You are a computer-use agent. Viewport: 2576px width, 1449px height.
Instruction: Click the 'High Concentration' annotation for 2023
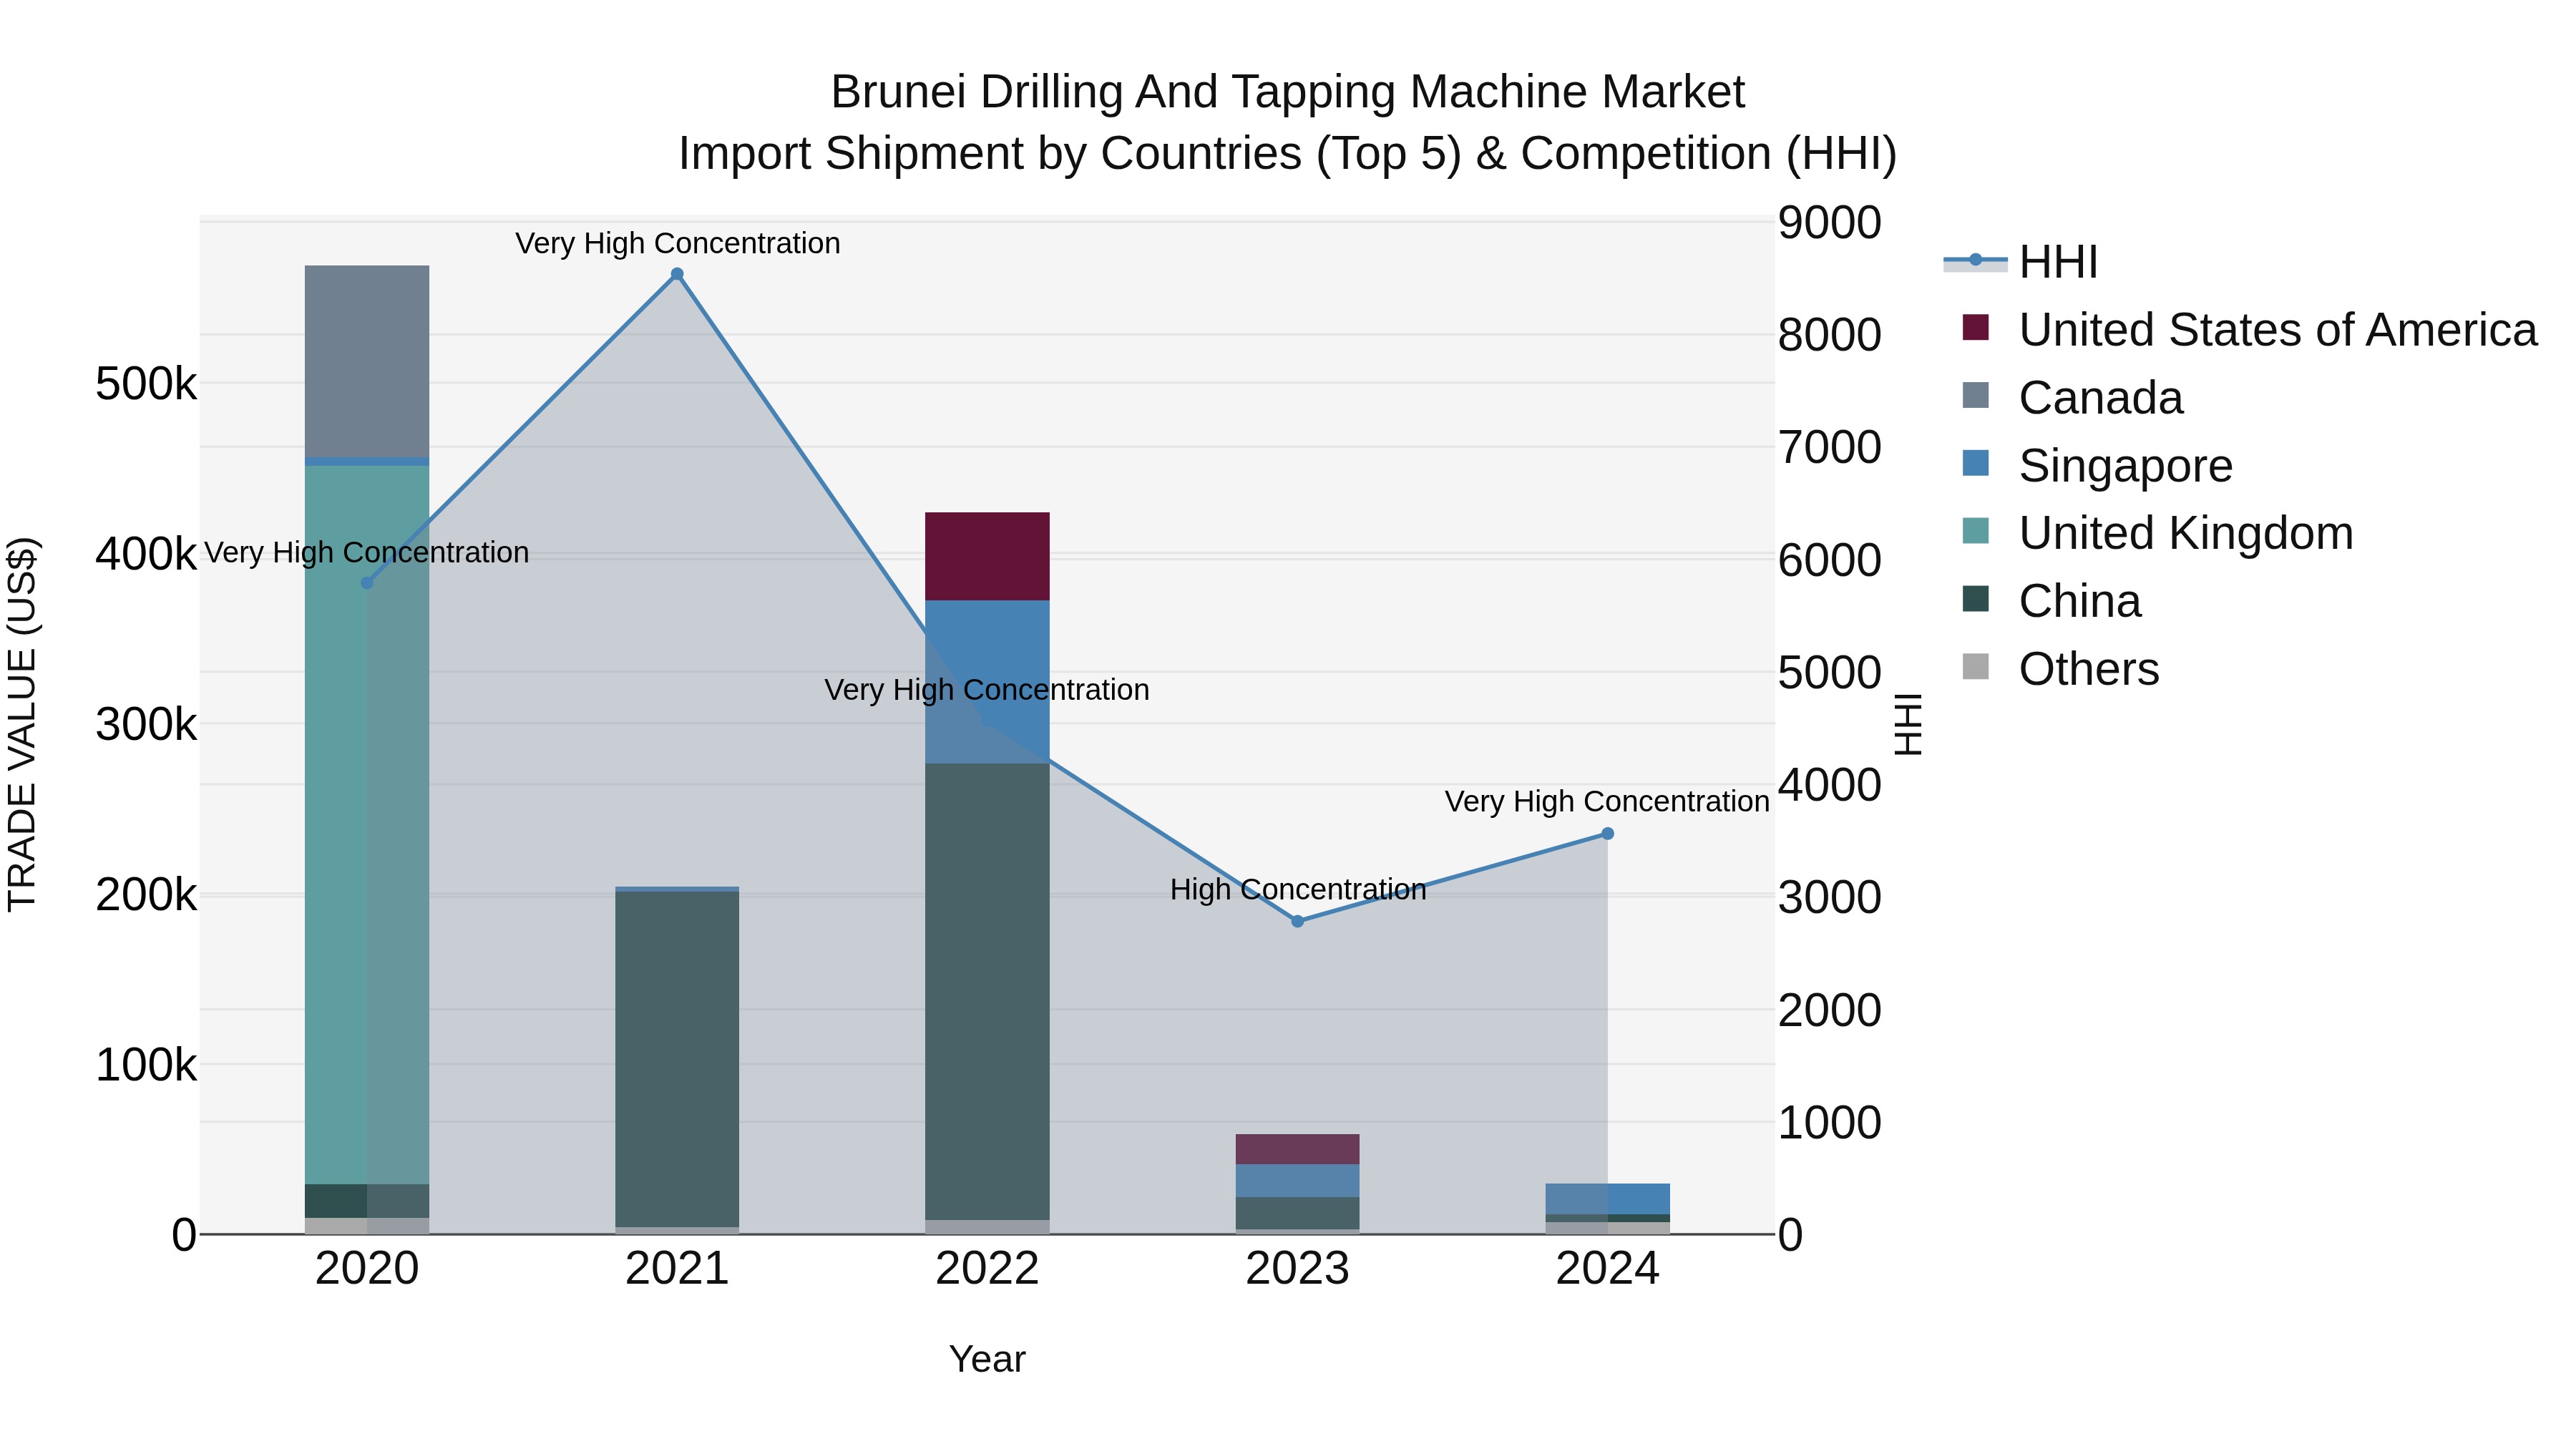point(1298,889)
